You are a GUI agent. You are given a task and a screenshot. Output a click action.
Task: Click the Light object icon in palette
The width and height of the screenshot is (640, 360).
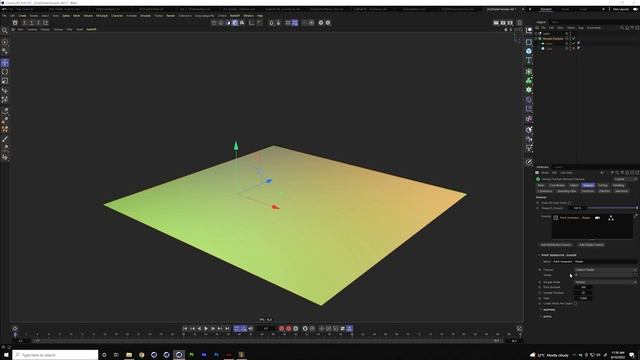point(529,148)
